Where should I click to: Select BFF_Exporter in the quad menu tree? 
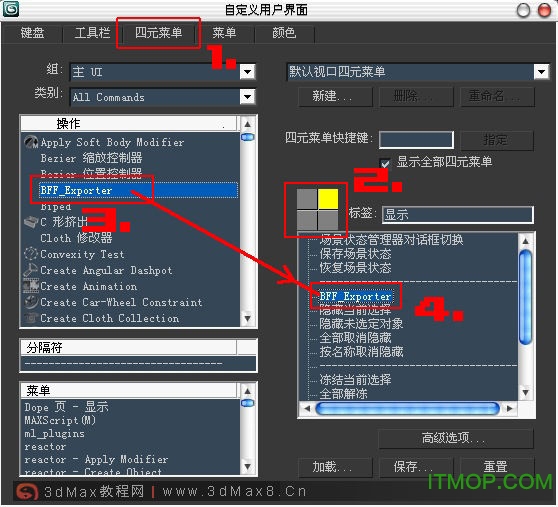356,296
